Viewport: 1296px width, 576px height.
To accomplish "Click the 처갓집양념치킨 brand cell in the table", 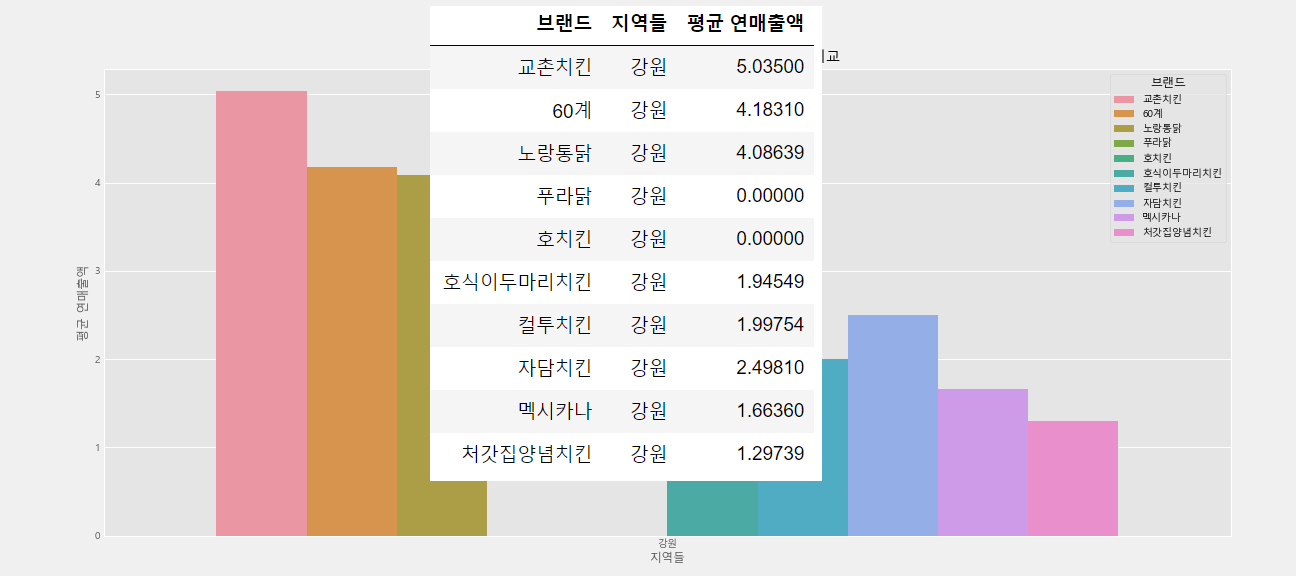I will tap(527, 454).
